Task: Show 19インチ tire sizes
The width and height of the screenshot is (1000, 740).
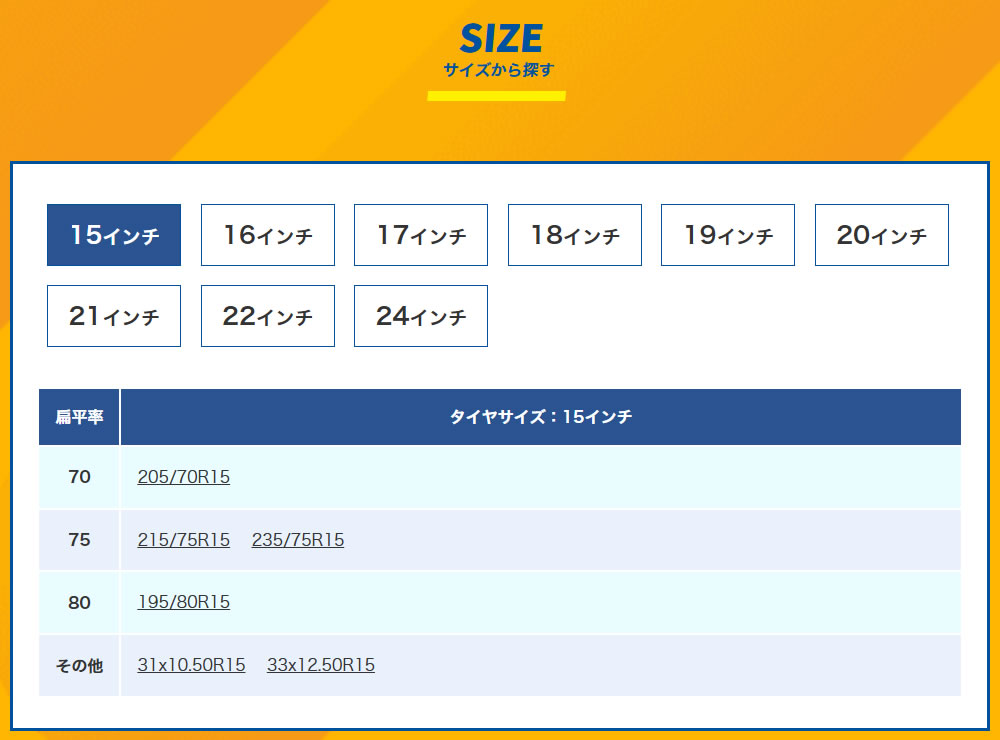Action: (x=728, y=235)
